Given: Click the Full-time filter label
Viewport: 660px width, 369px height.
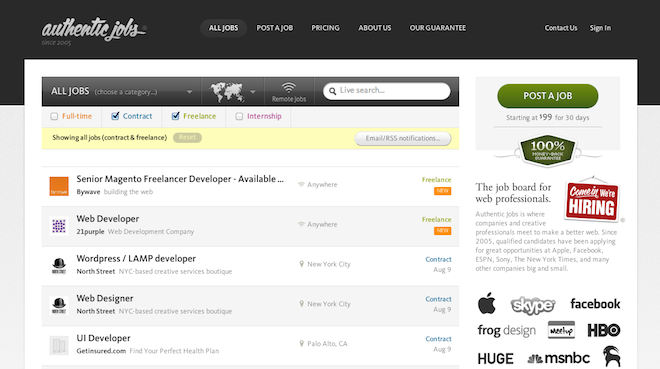Looking at the screenshot, I should coord(77,116).
